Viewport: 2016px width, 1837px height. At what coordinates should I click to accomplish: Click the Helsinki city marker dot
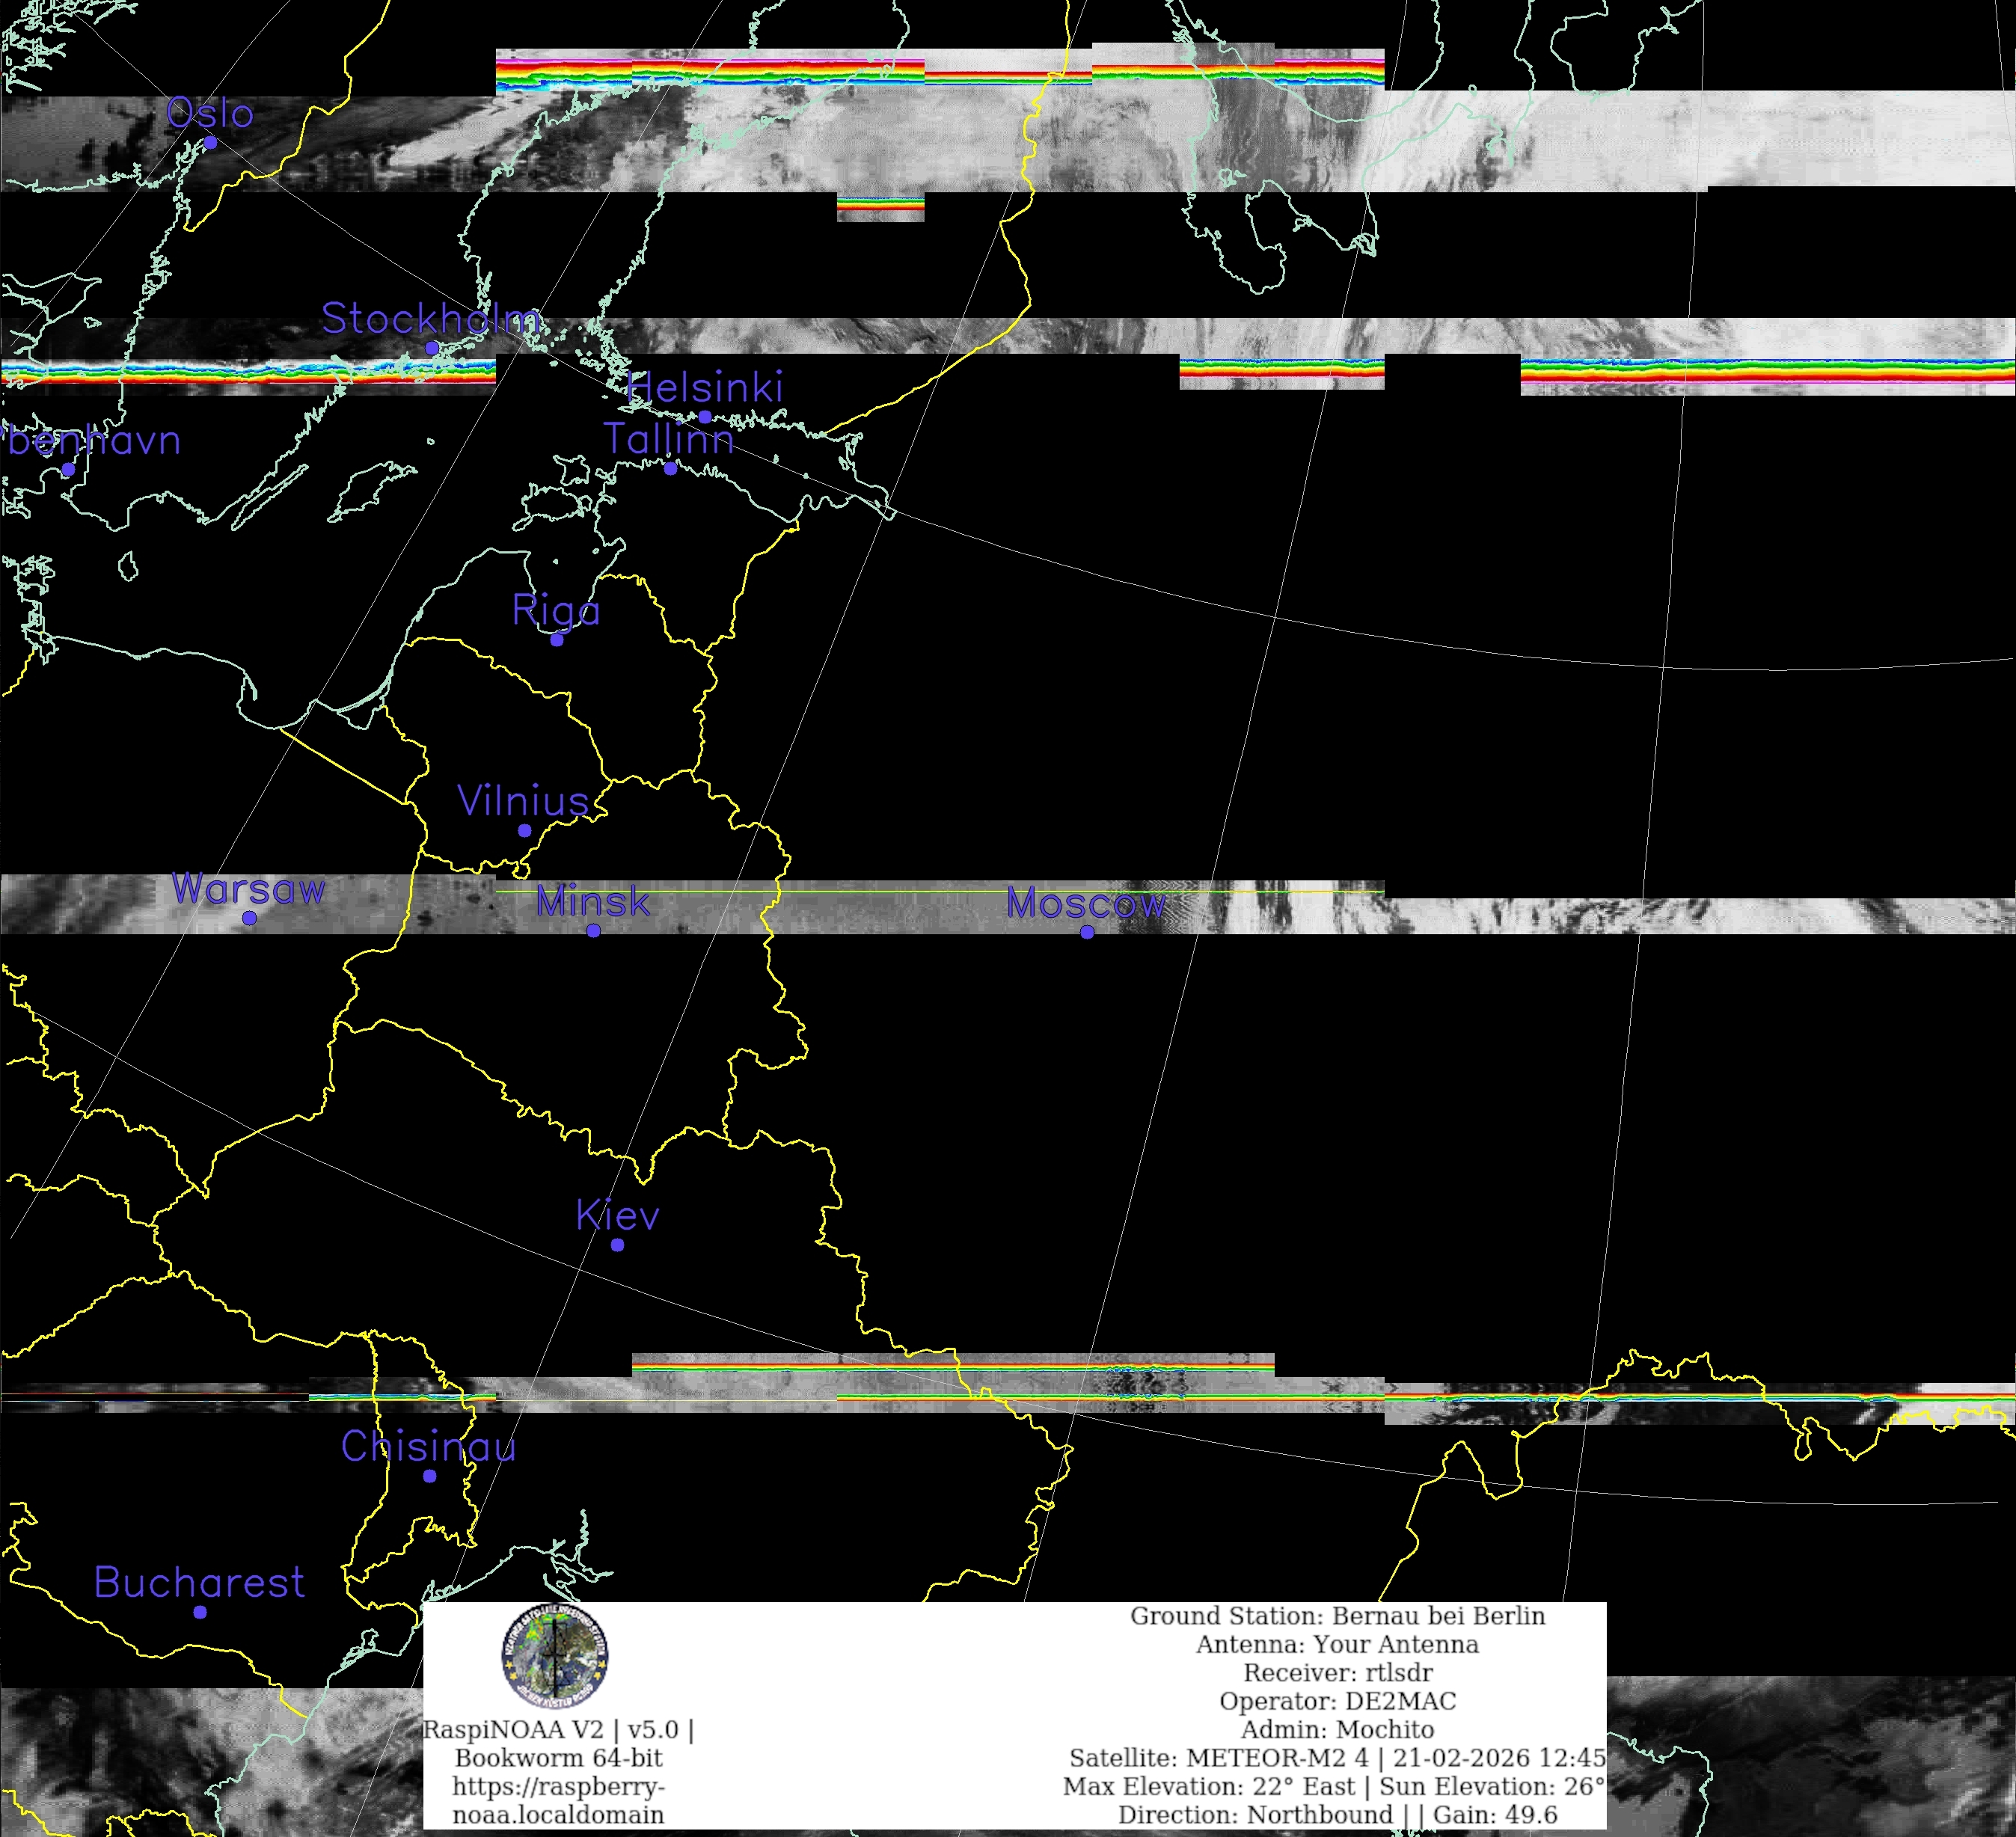(705, 417)
